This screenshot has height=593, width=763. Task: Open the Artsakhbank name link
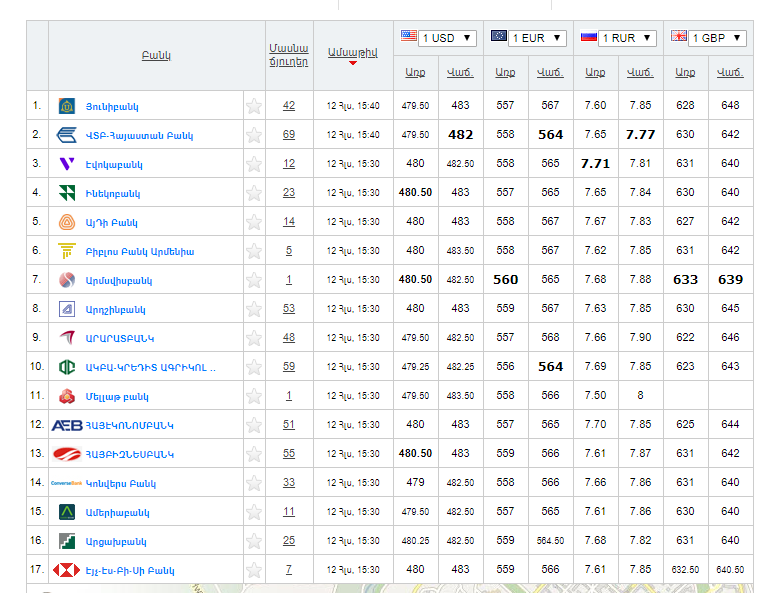pos(116,542)
